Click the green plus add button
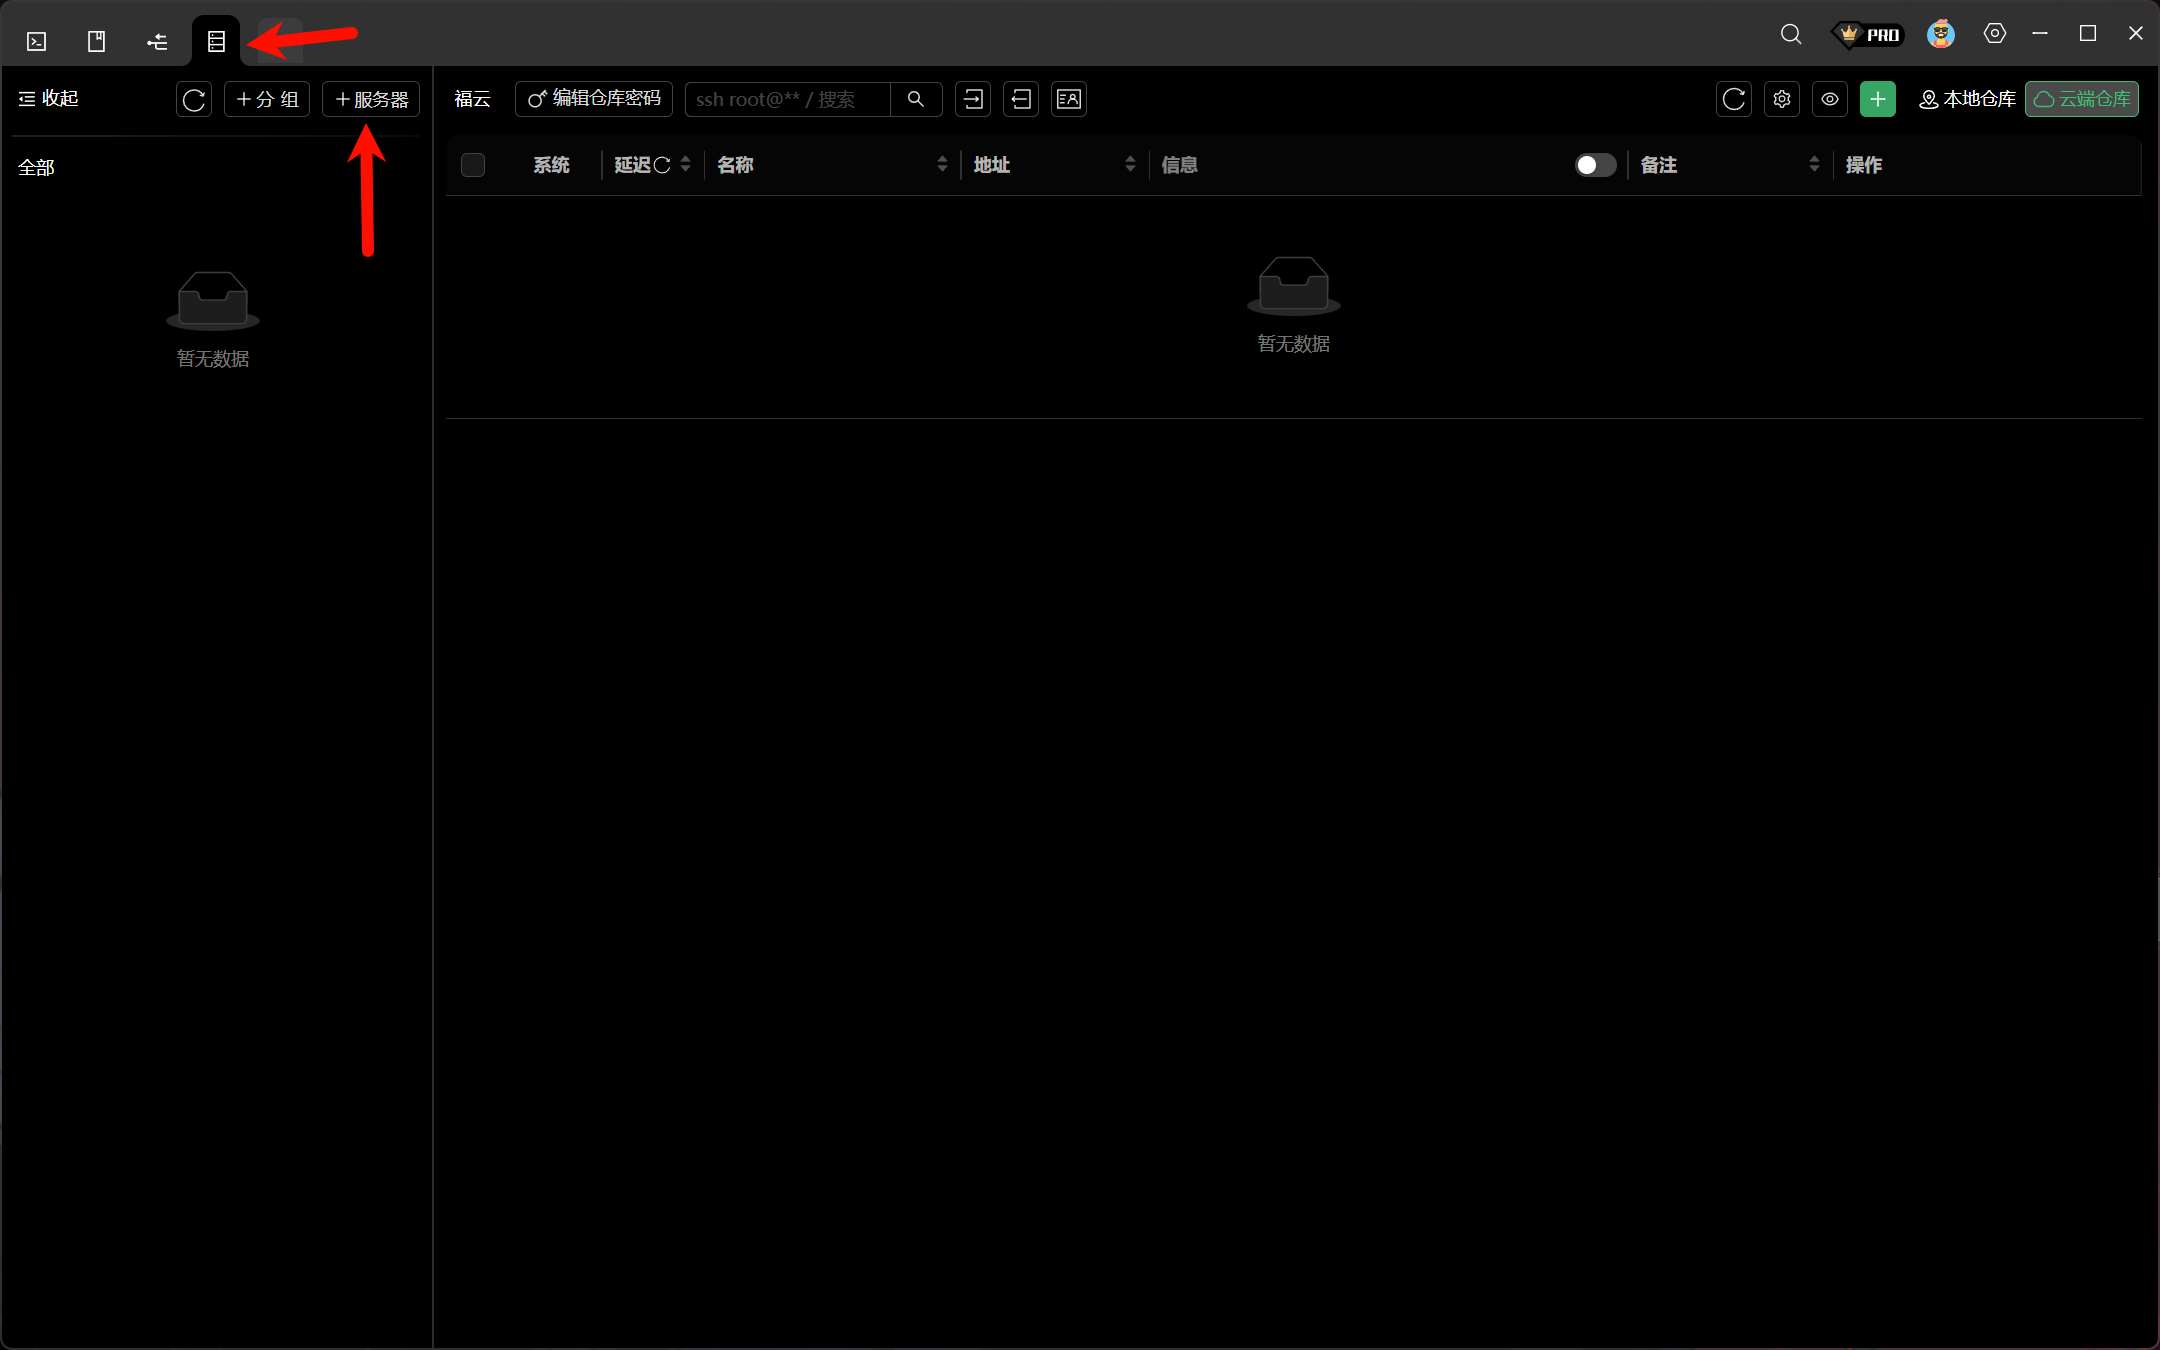This screenshot has width=2160, height=1350. pyautogui.click(x=1877, y=99)
